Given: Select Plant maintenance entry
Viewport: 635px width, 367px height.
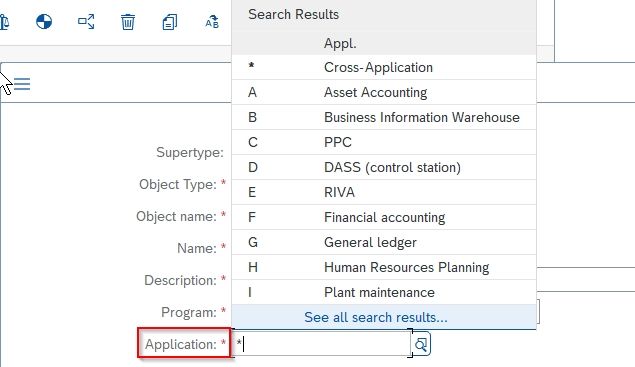Looking at the screenshot, I should [384, 292].
